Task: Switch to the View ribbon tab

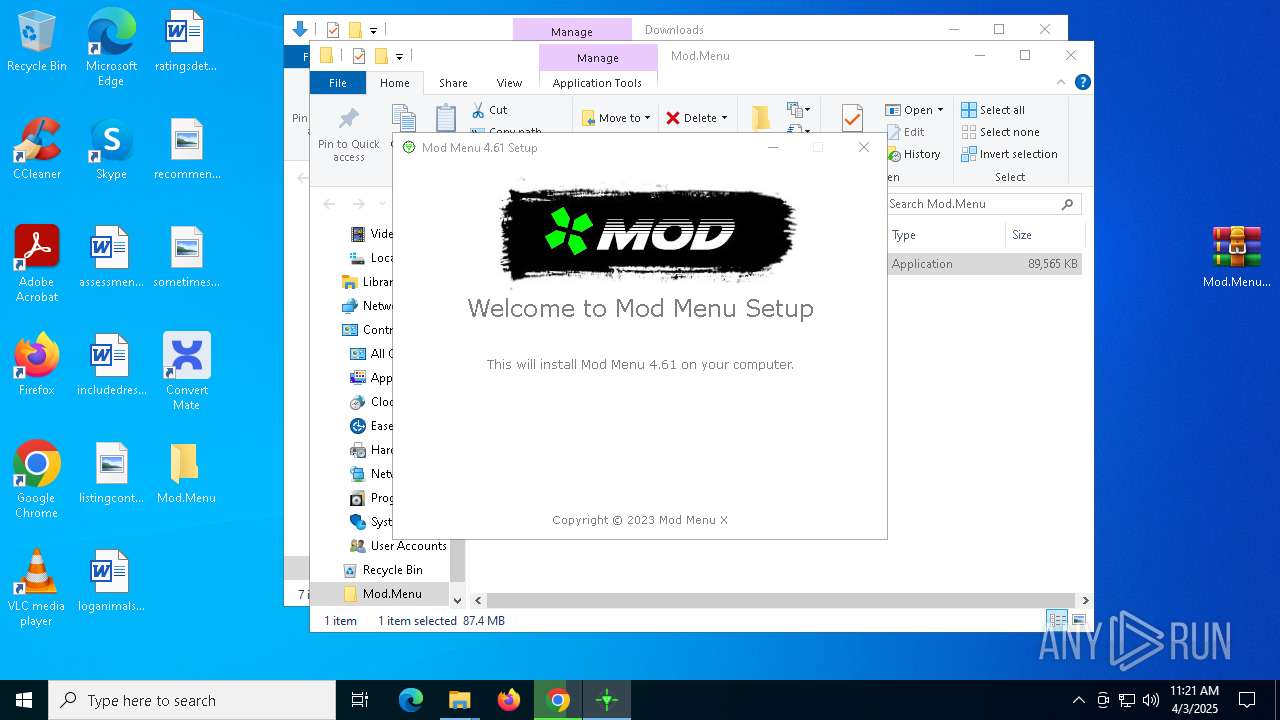Action: click(509, 83)
